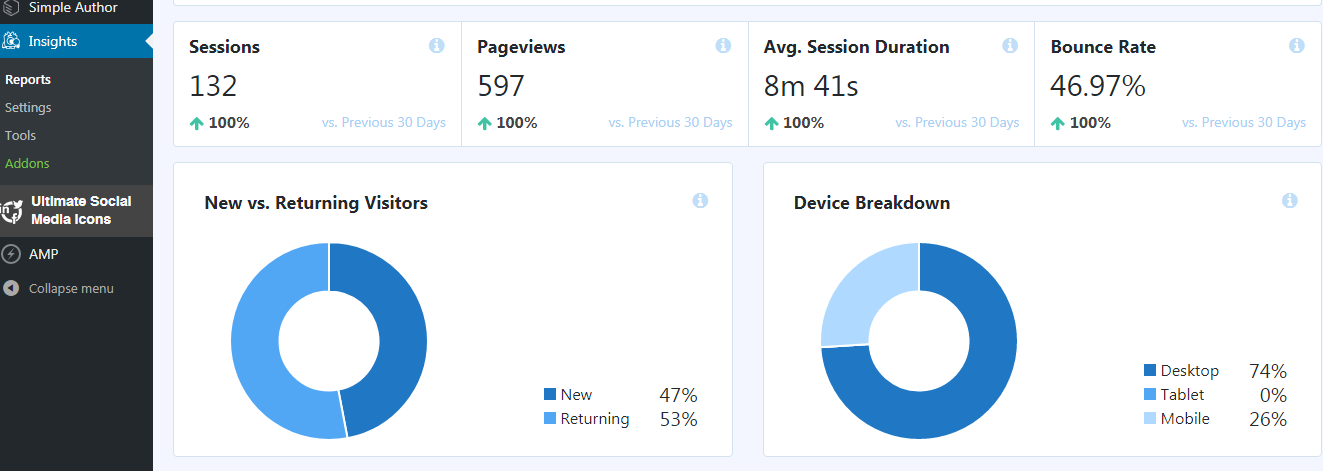Click the duration value 8m 41s

811,86
